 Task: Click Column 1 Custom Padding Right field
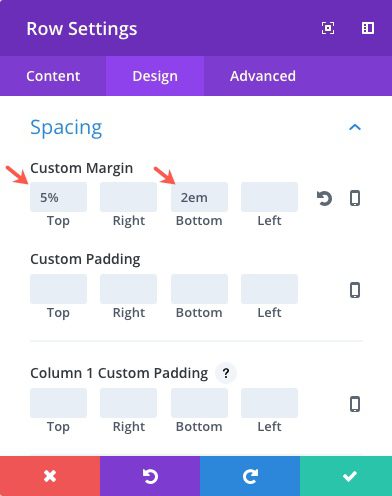click(x=128, y=403)
